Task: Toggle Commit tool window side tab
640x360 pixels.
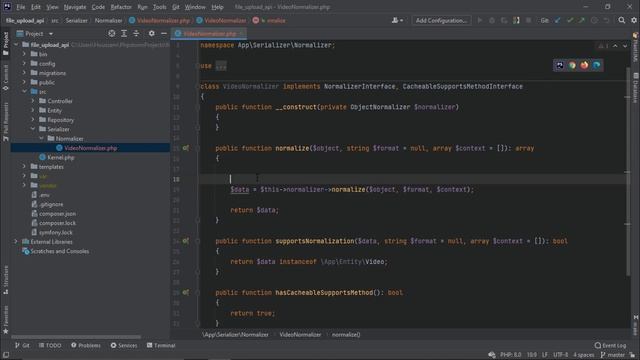Action: (x=5, y=78)
